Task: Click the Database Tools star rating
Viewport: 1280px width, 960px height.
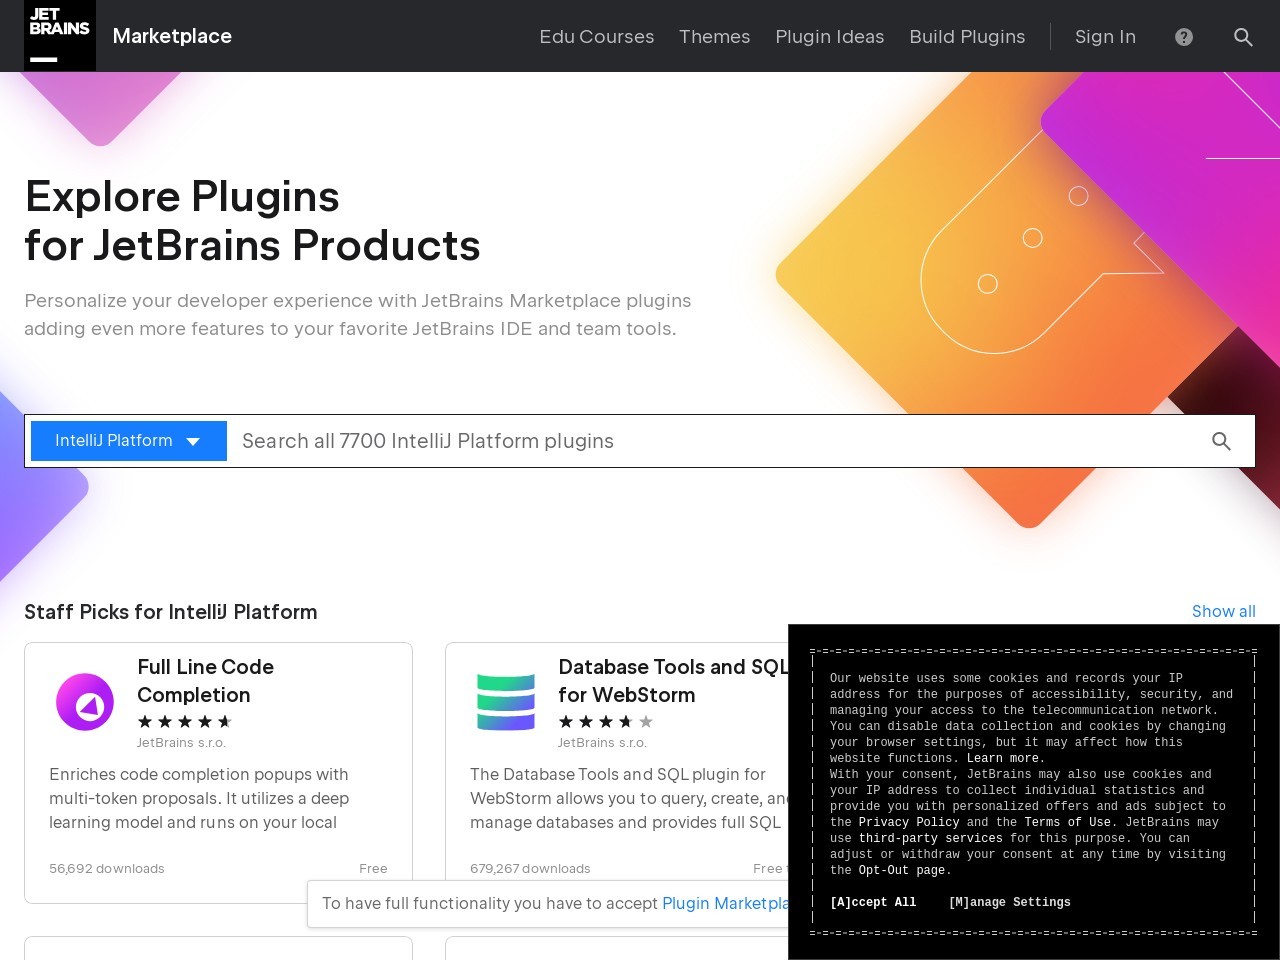Action: tap(606, 721)
